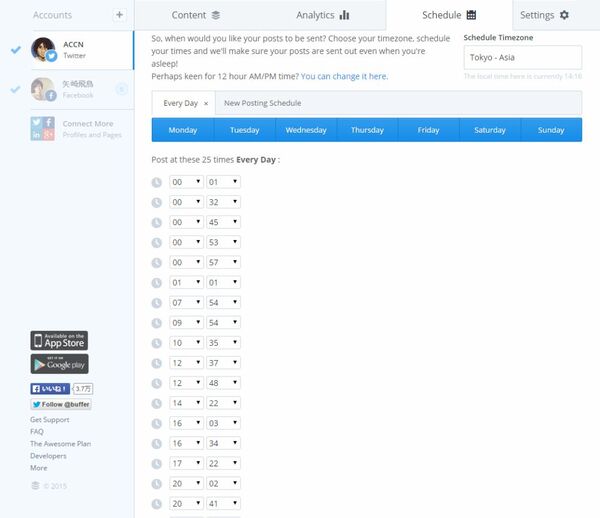Viewport: 600px width, 518px height.
Task: Click the clock icon for the 01:01 time
Action: tap(157, 283)
